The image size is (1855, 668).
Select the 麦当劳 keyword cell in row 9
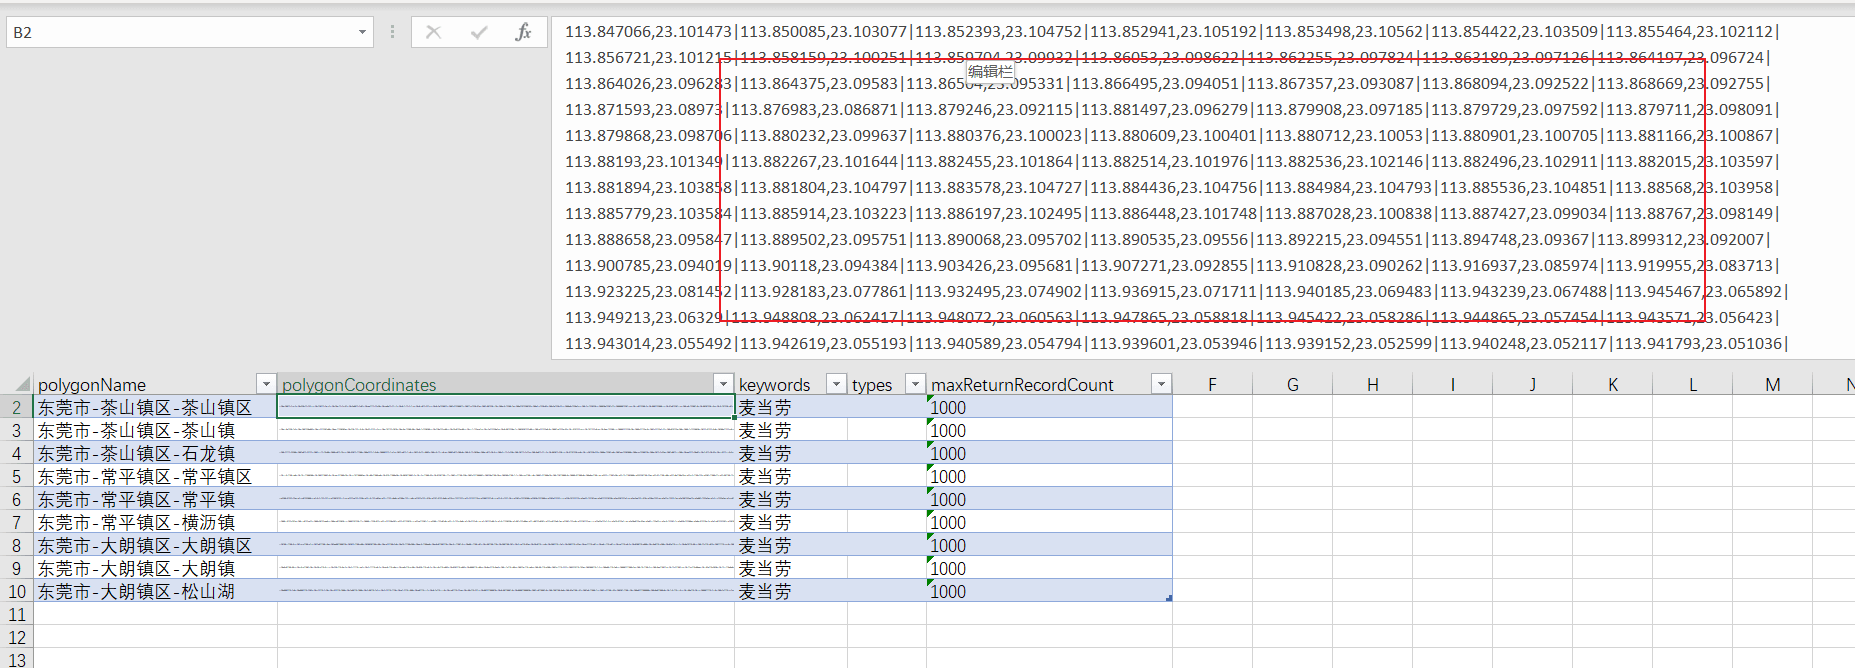pos(791,568)
